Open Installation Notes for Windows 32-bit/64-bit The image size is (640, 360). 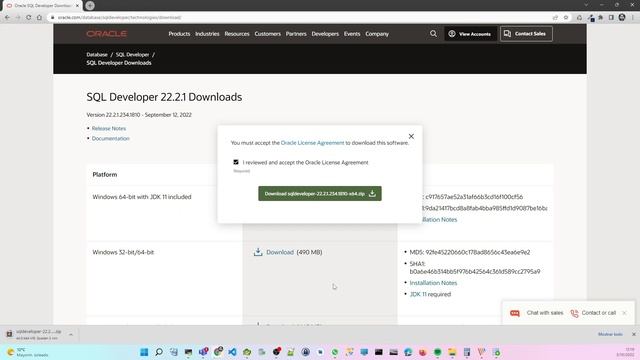(x=433, y=283)
